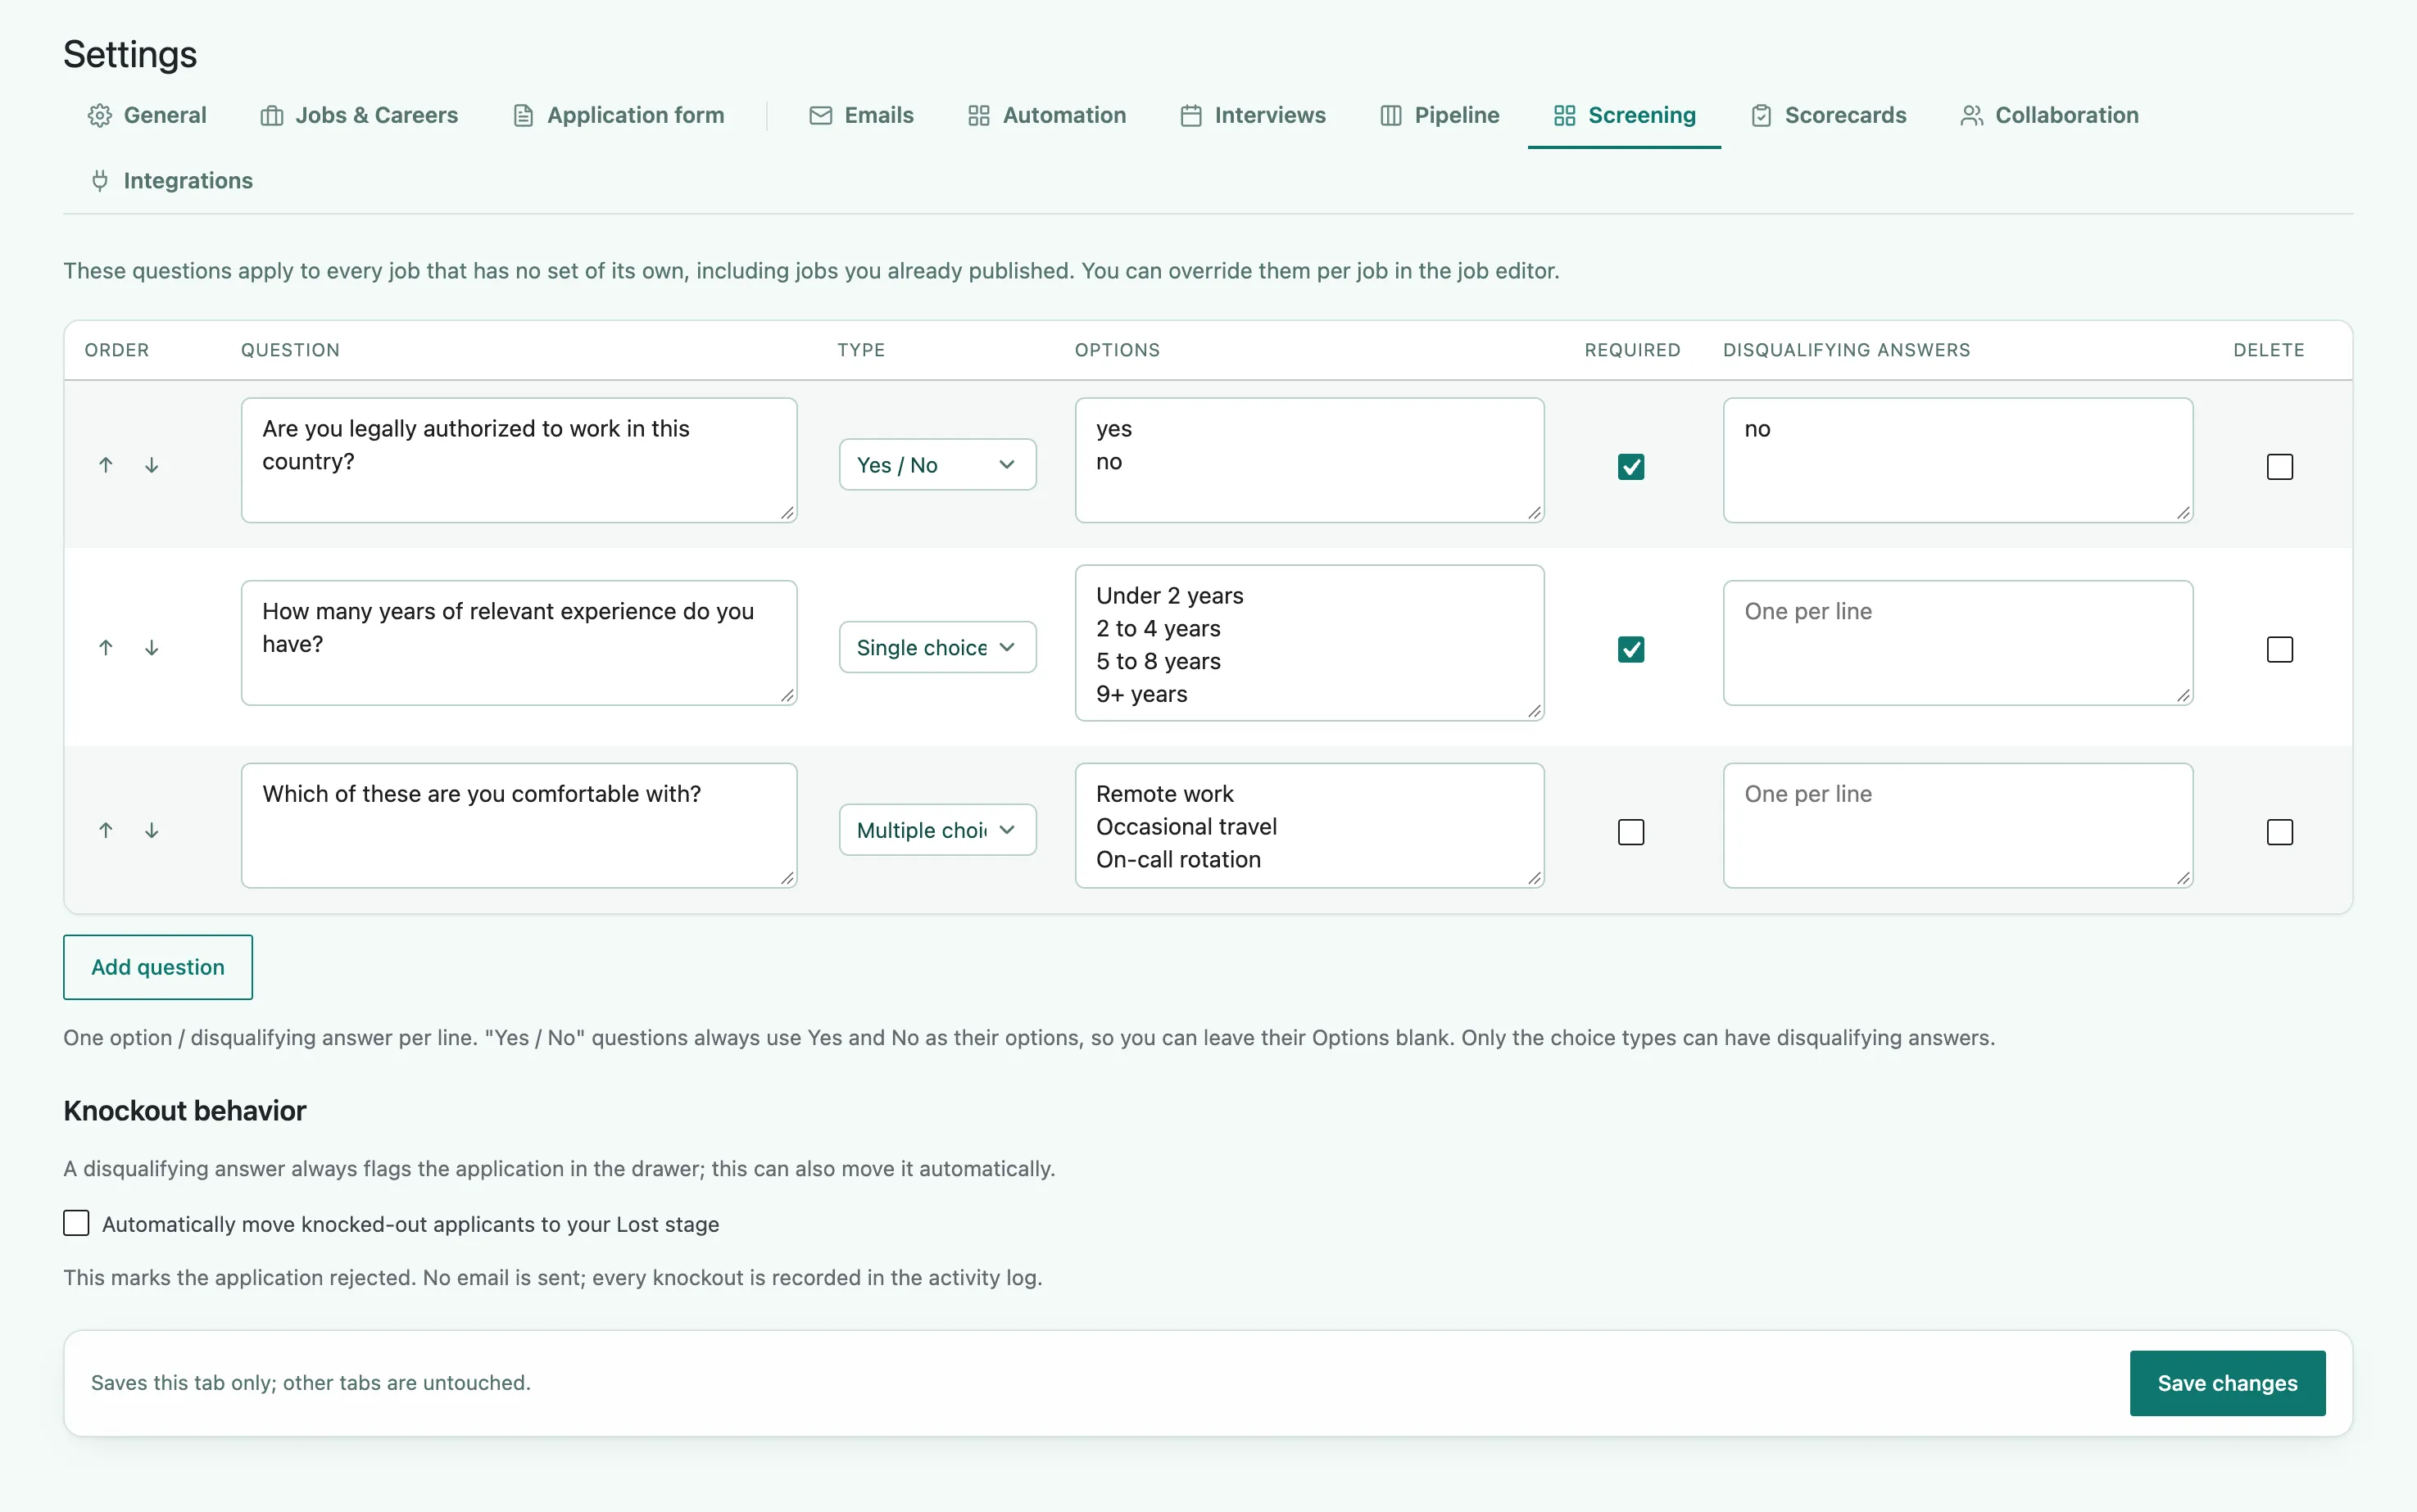Go to the Application form tab
The image size is (2417, 1512).
pos(619,115)
